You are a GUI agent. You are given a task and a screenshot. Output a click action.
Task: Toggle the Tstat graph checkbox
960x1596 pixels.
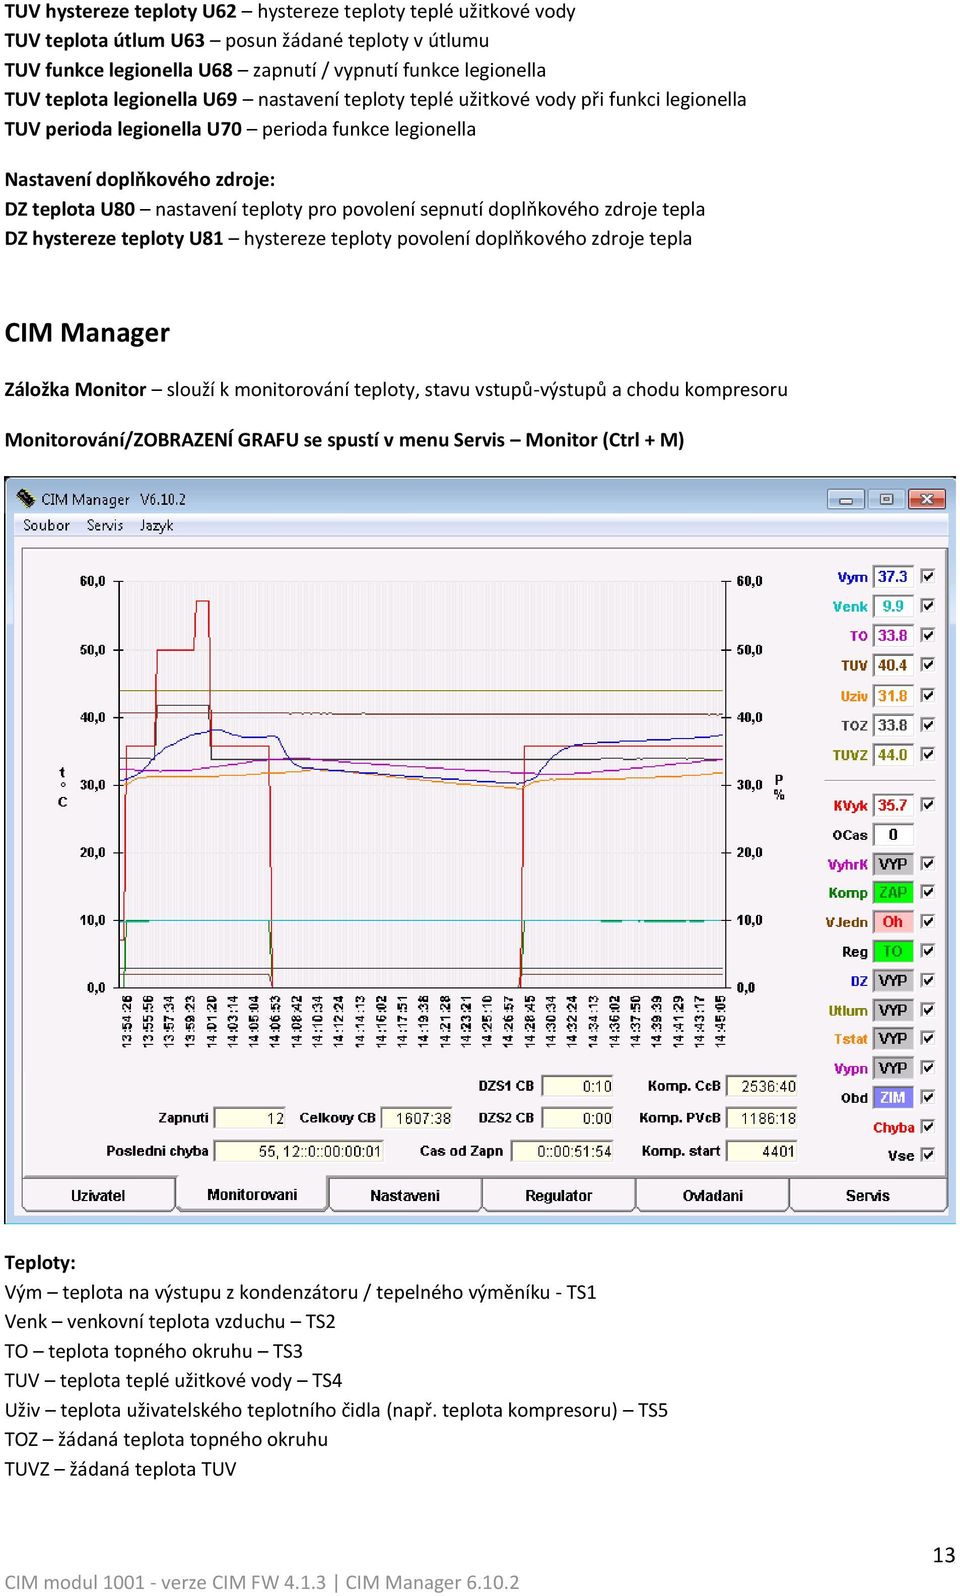[928, 1038]
